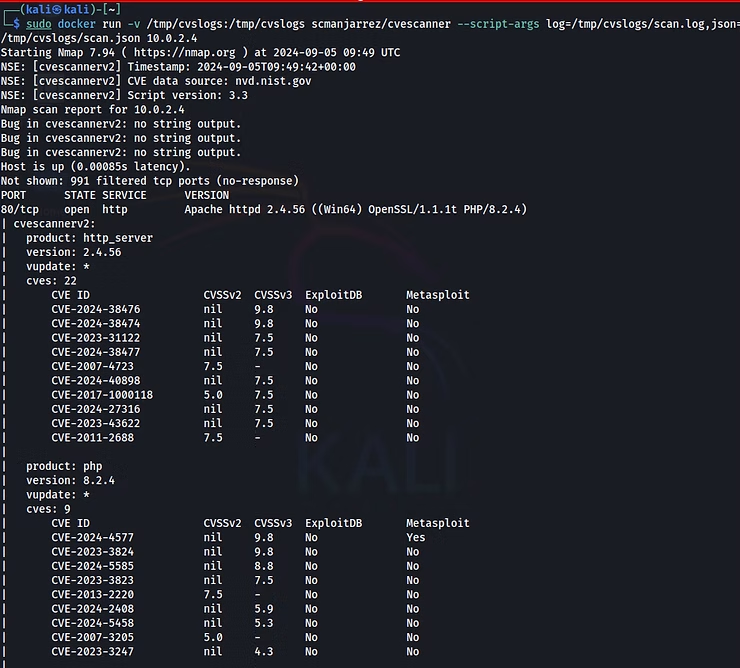Click 'https://nmap.org' URL in output
740x668 pixels.
[x=185, y=52]
